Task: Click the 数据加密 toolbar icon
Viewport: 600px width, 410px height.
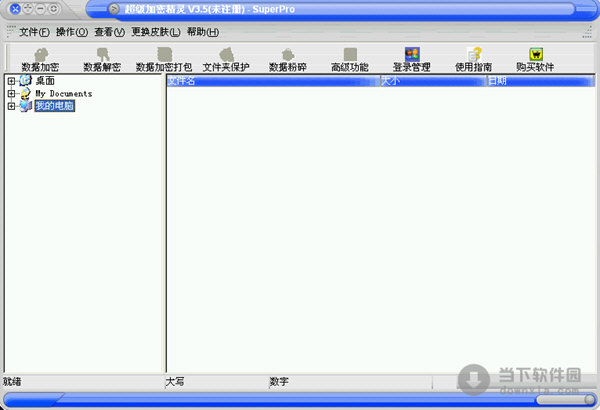Action: (x=41, y=55)
